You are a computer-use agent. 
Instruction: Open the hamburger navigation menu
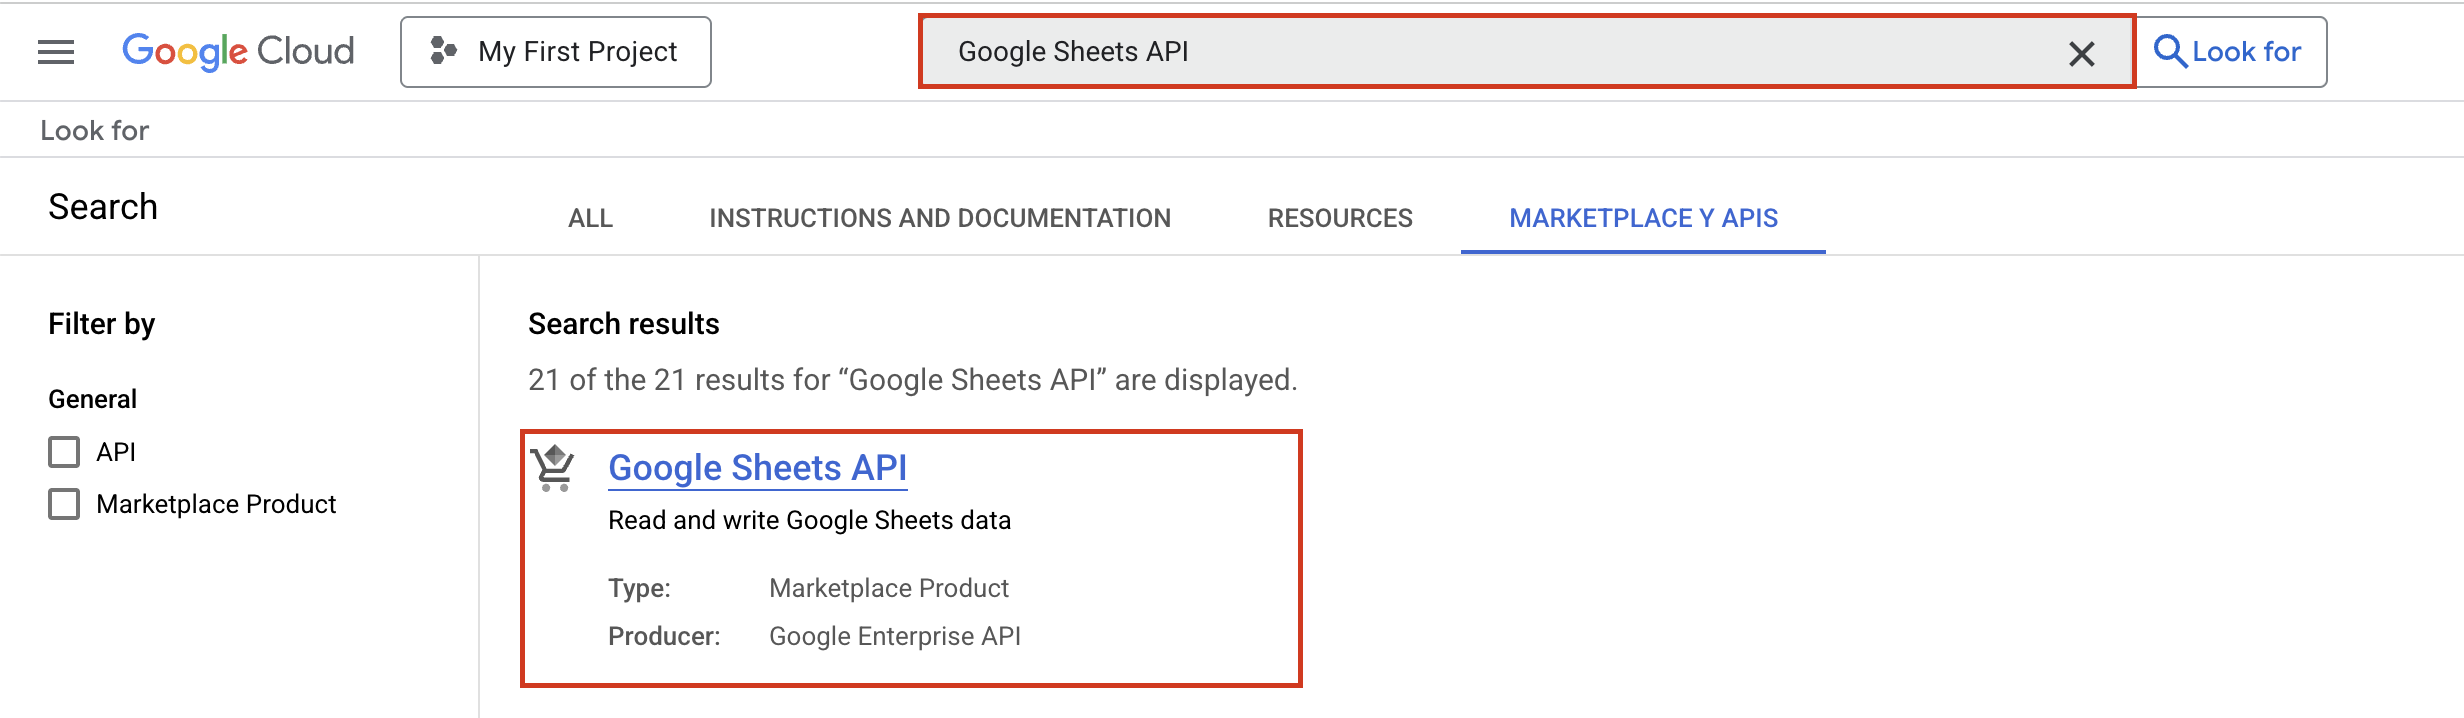[x=56, y=52]
